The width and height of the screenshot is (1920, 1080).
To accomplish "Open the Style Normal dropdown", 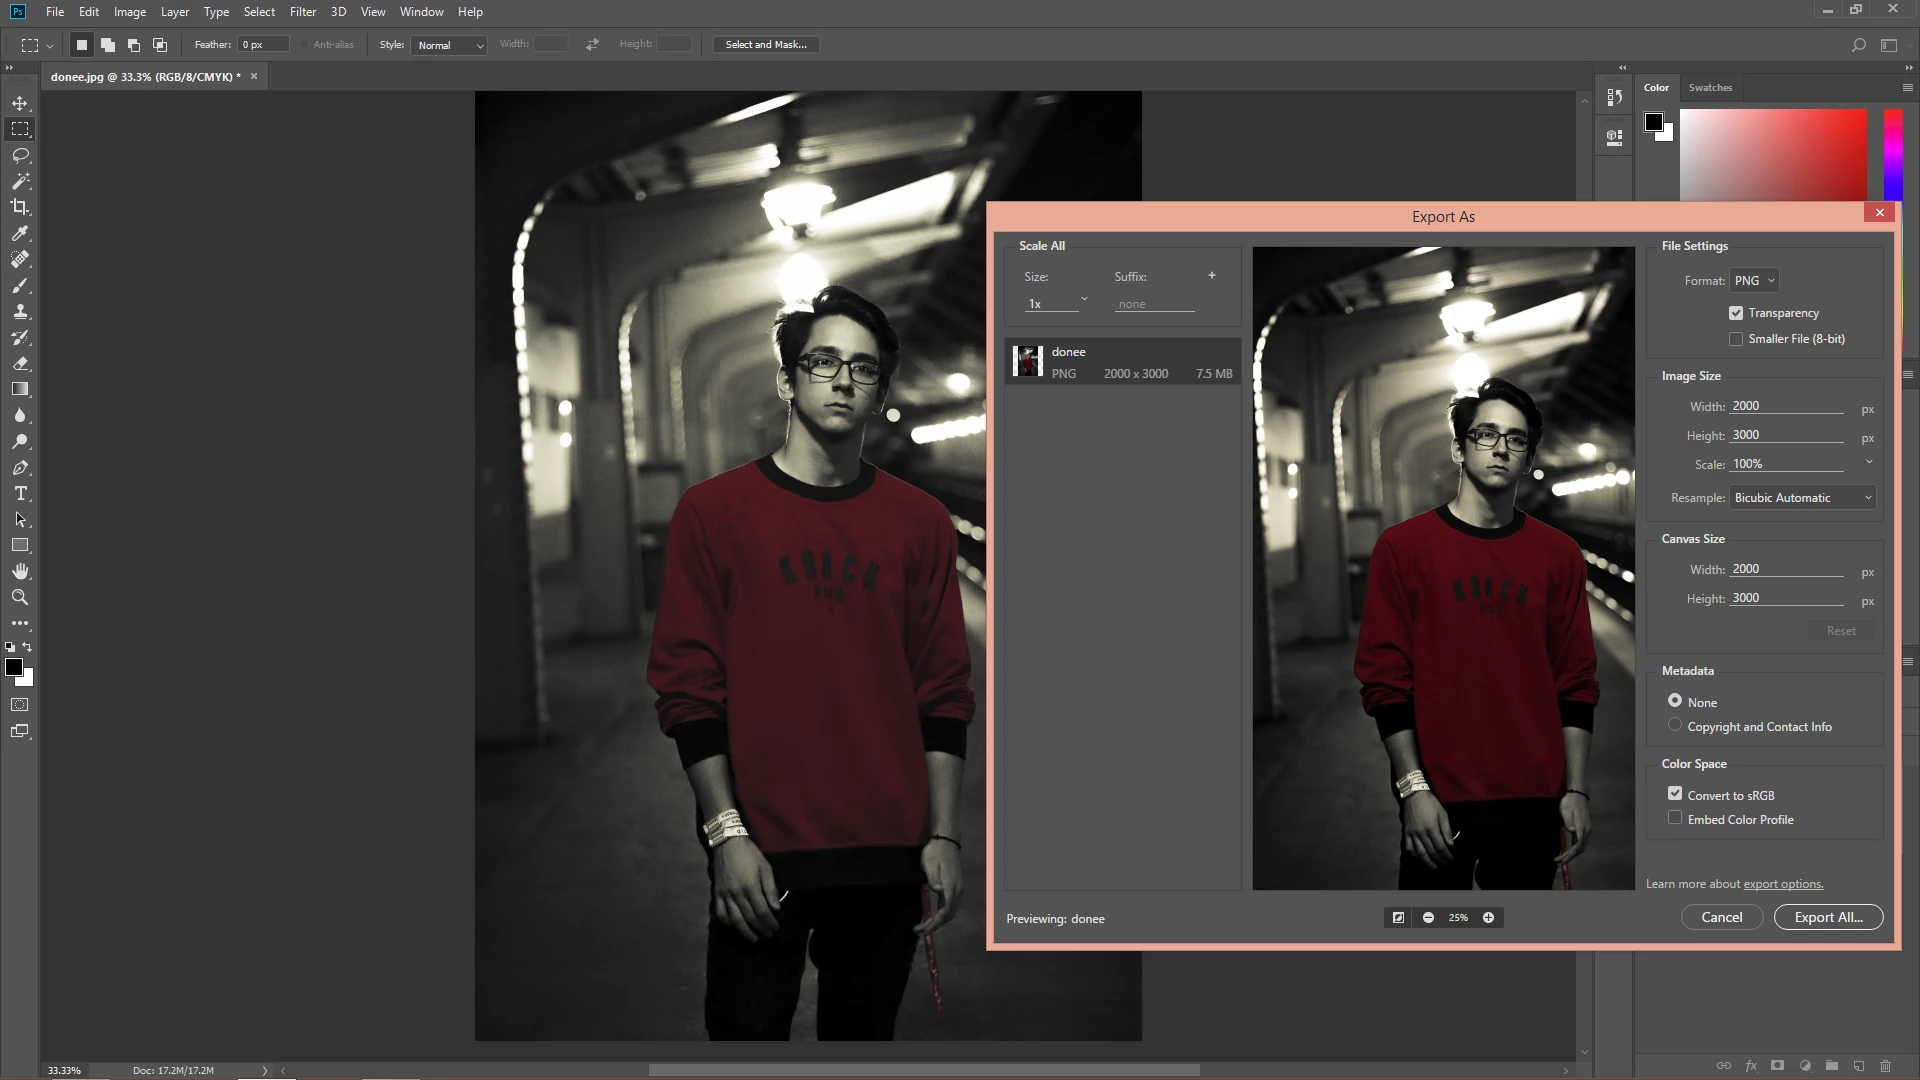I will [x=449, y=45].
